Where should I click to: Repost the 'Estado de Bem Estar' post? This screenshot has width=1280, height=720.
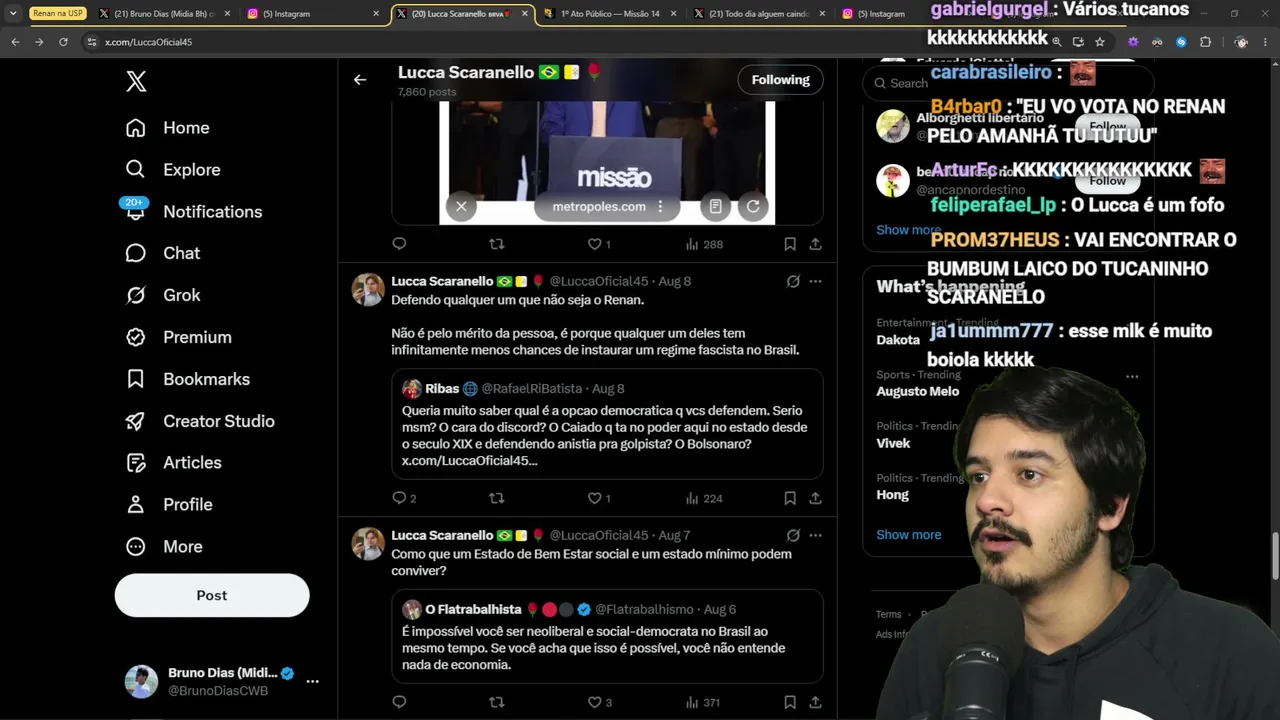coord(496,702)
